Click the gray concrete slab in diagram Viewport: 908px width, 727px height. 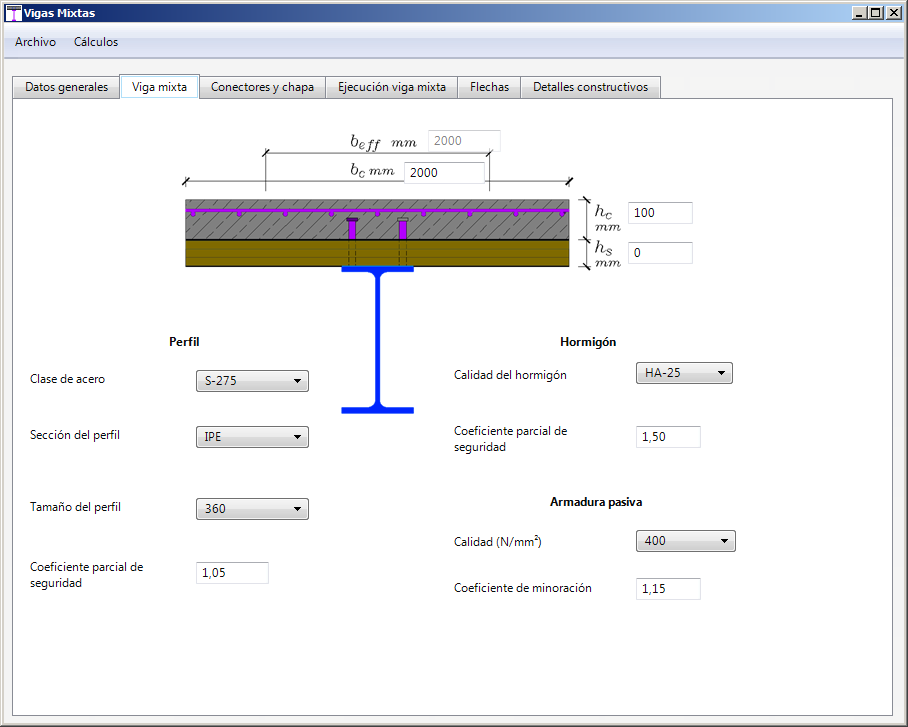pyautogui.click(x=377, y=220)
